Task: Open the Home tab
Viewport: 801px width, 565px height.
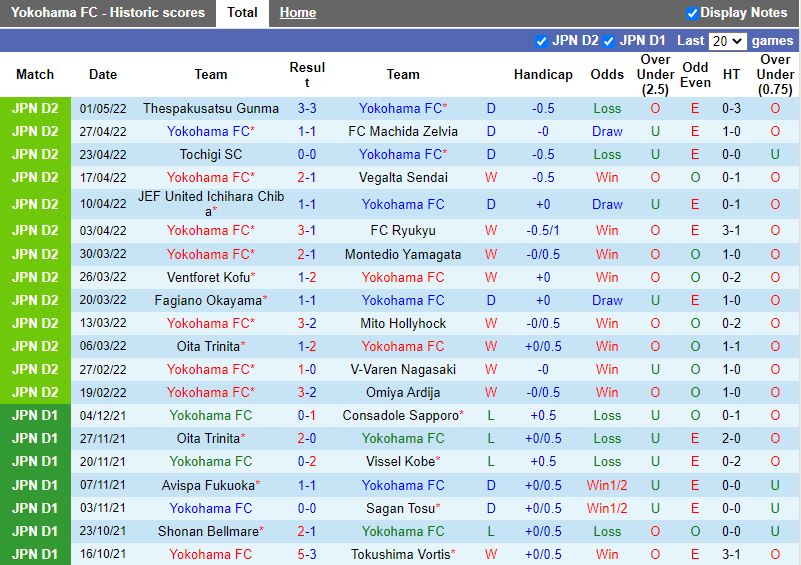Action: pos(298,13)
